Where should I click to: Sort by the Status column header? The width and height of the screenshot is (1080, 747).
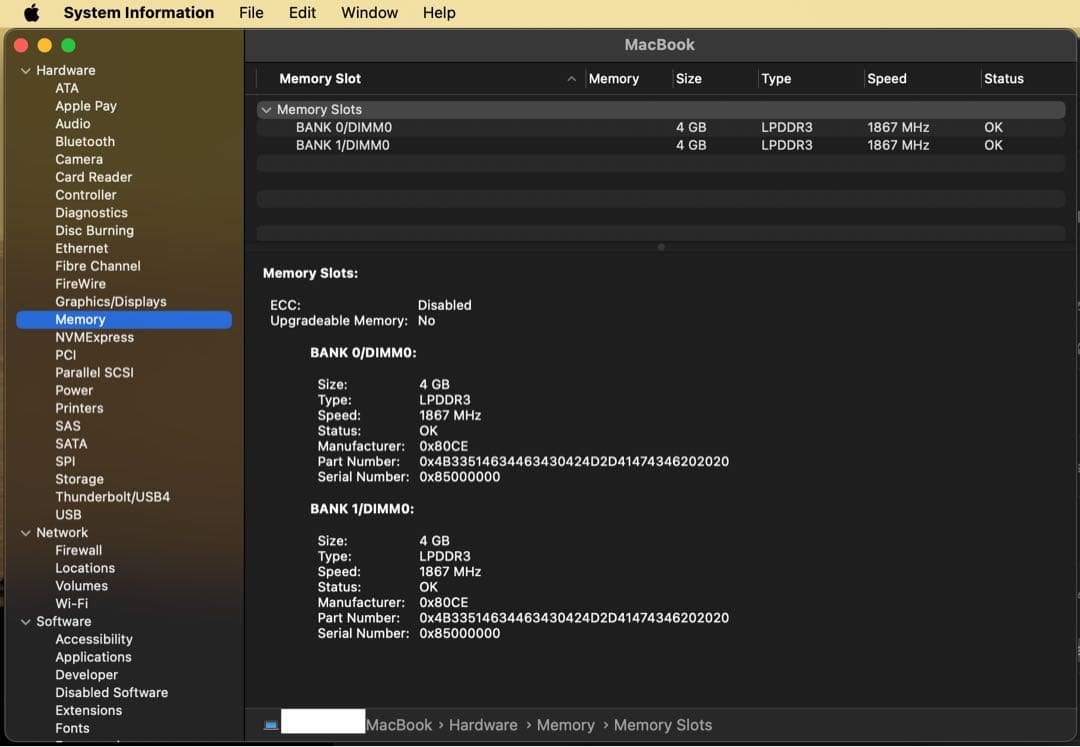pos(1004,79)
